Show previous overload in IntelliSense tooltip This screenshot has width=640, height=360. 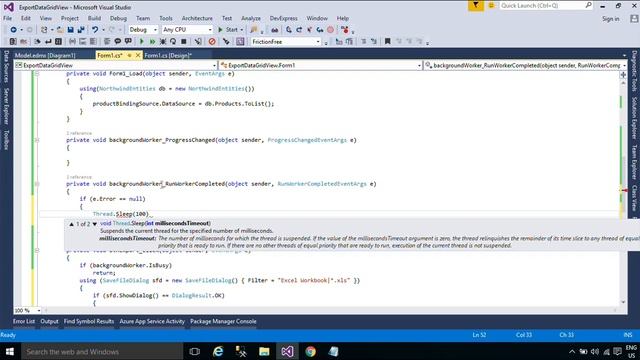pyautogui.click(x=71, y=224)
